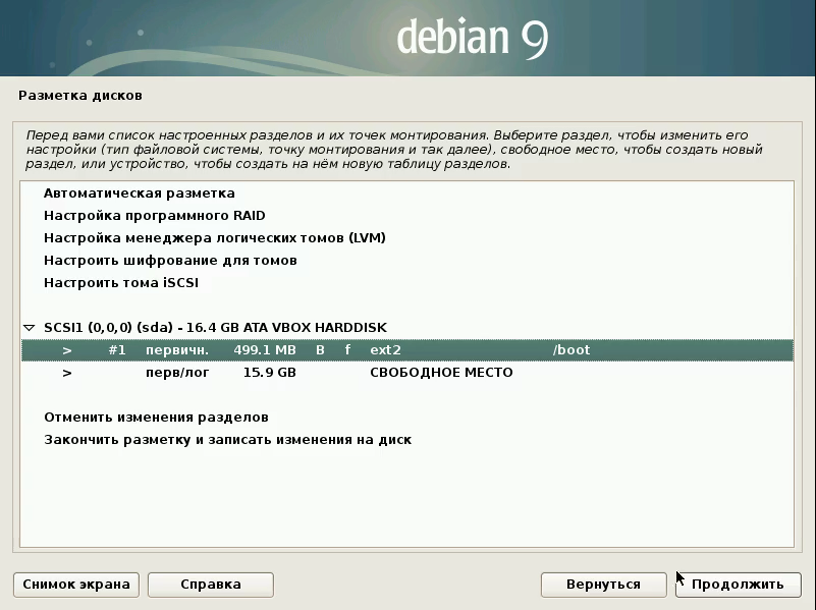The width and height of the screenshot is (816, 610).
Task: Select the SCSI1 (sda) VBOX HARDDISK row
Action: (x=215, y=328)
